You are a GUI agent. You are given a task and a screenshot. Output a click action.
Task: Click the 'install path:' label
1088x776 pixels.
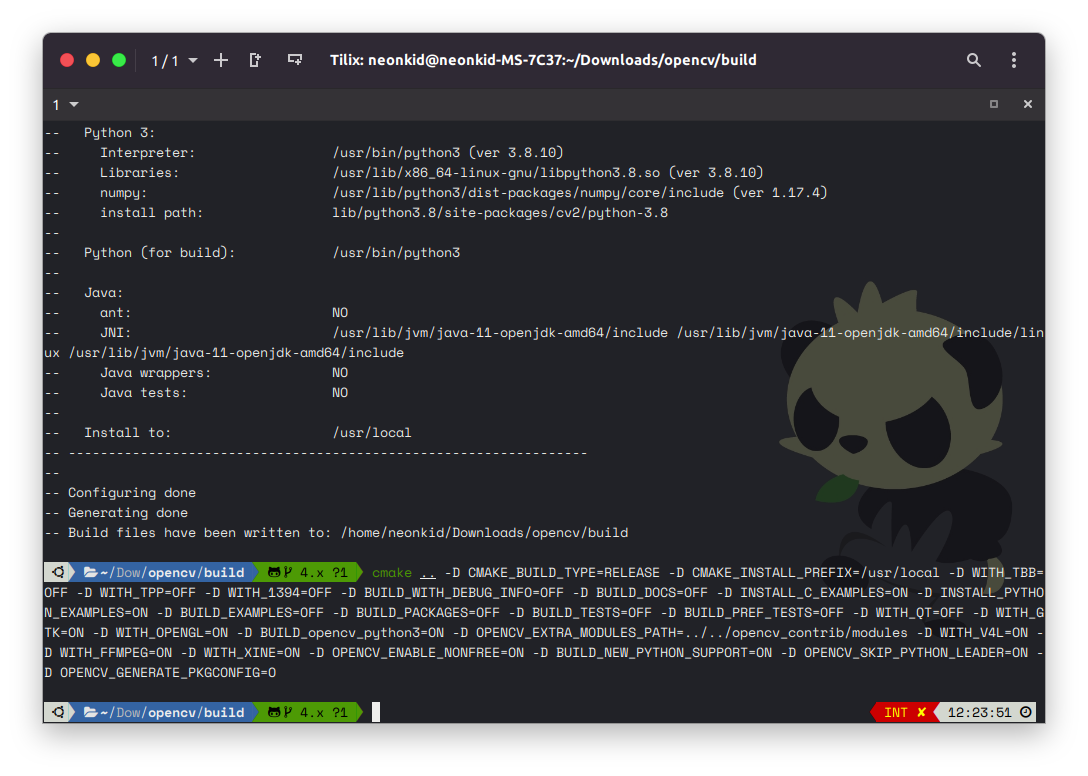tap(151, 213)
